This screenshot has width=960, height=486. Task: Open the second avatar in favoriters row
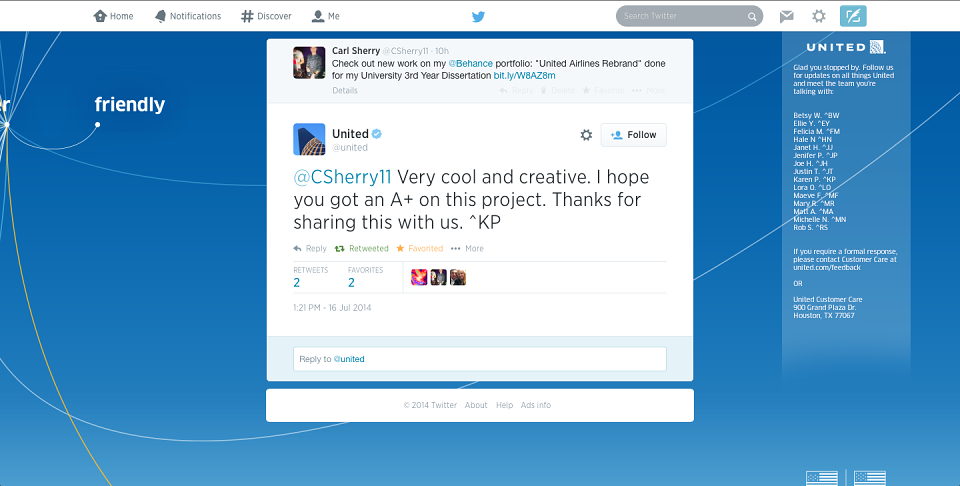click(438, 277)
